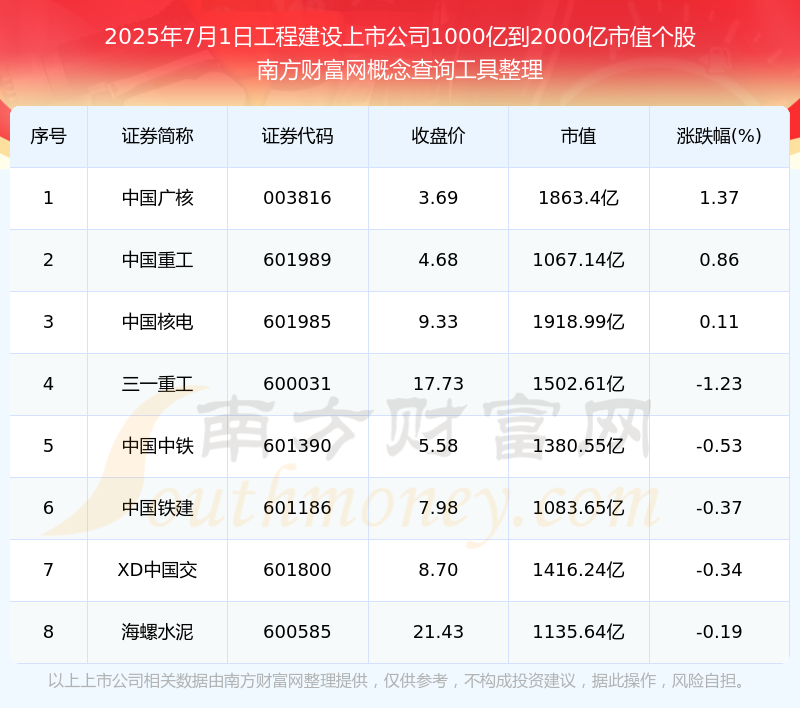Click the market value "1918.99亿"
800x708 pixels.
point(579,322)
